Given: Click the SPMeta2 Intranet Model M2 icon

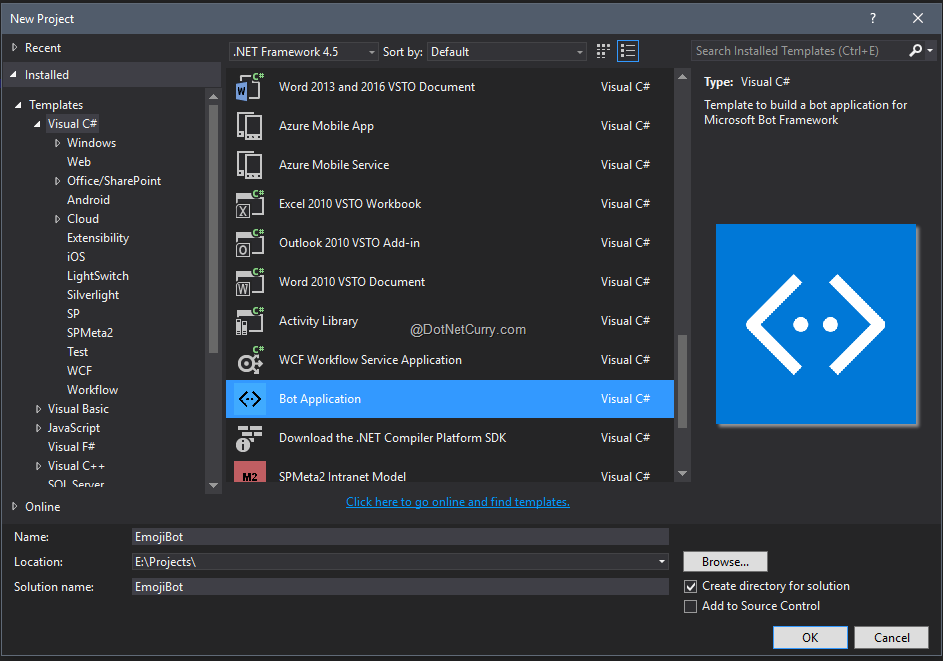Looking at the screenshot, I should tap(250, 472).
